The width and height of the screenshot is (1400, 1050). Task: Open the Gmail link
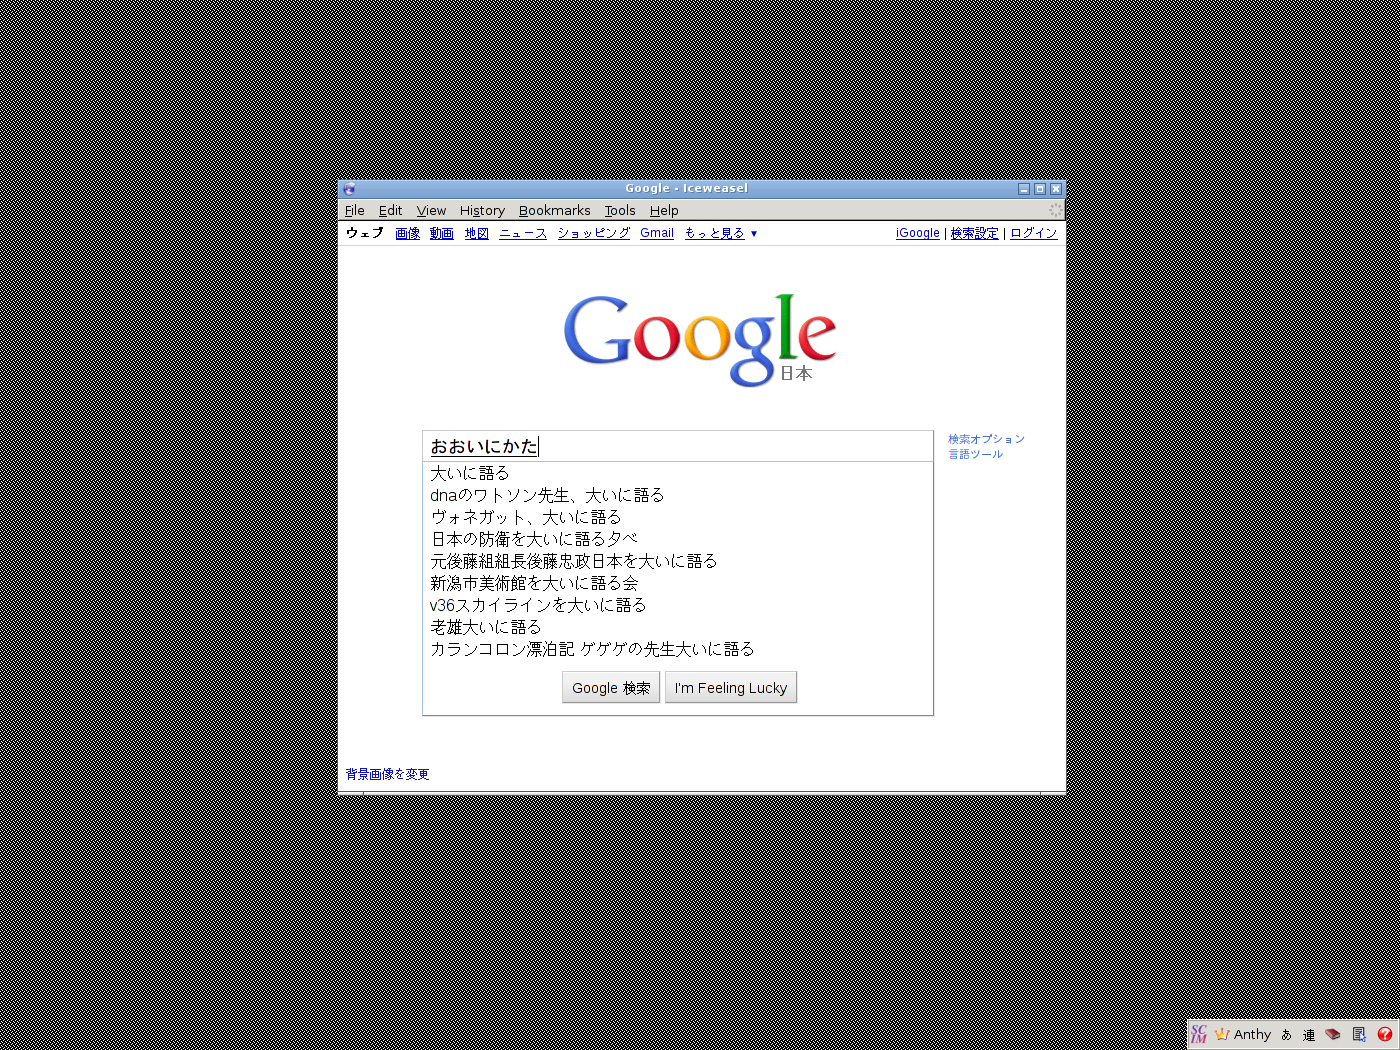click(x=657, y=233)
